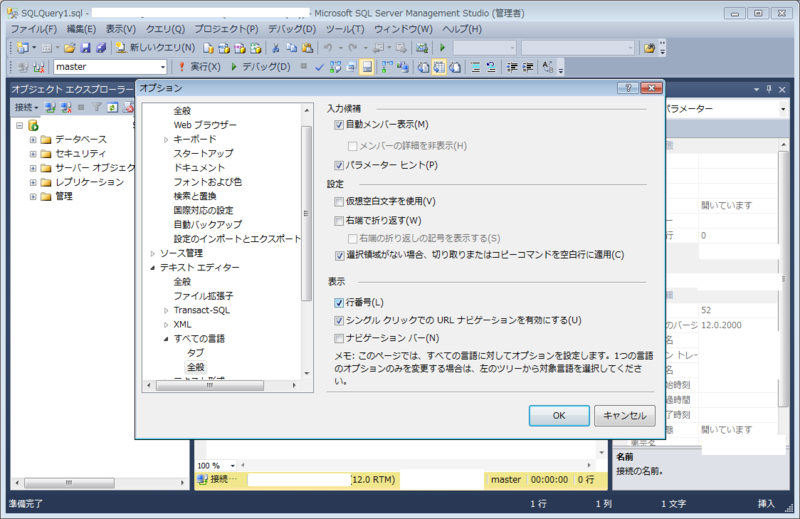This screenshot has height=519, width=800.
Task: Uncheck 自動メンバー表示(M) checkbox
Action: tap(339, 125)
